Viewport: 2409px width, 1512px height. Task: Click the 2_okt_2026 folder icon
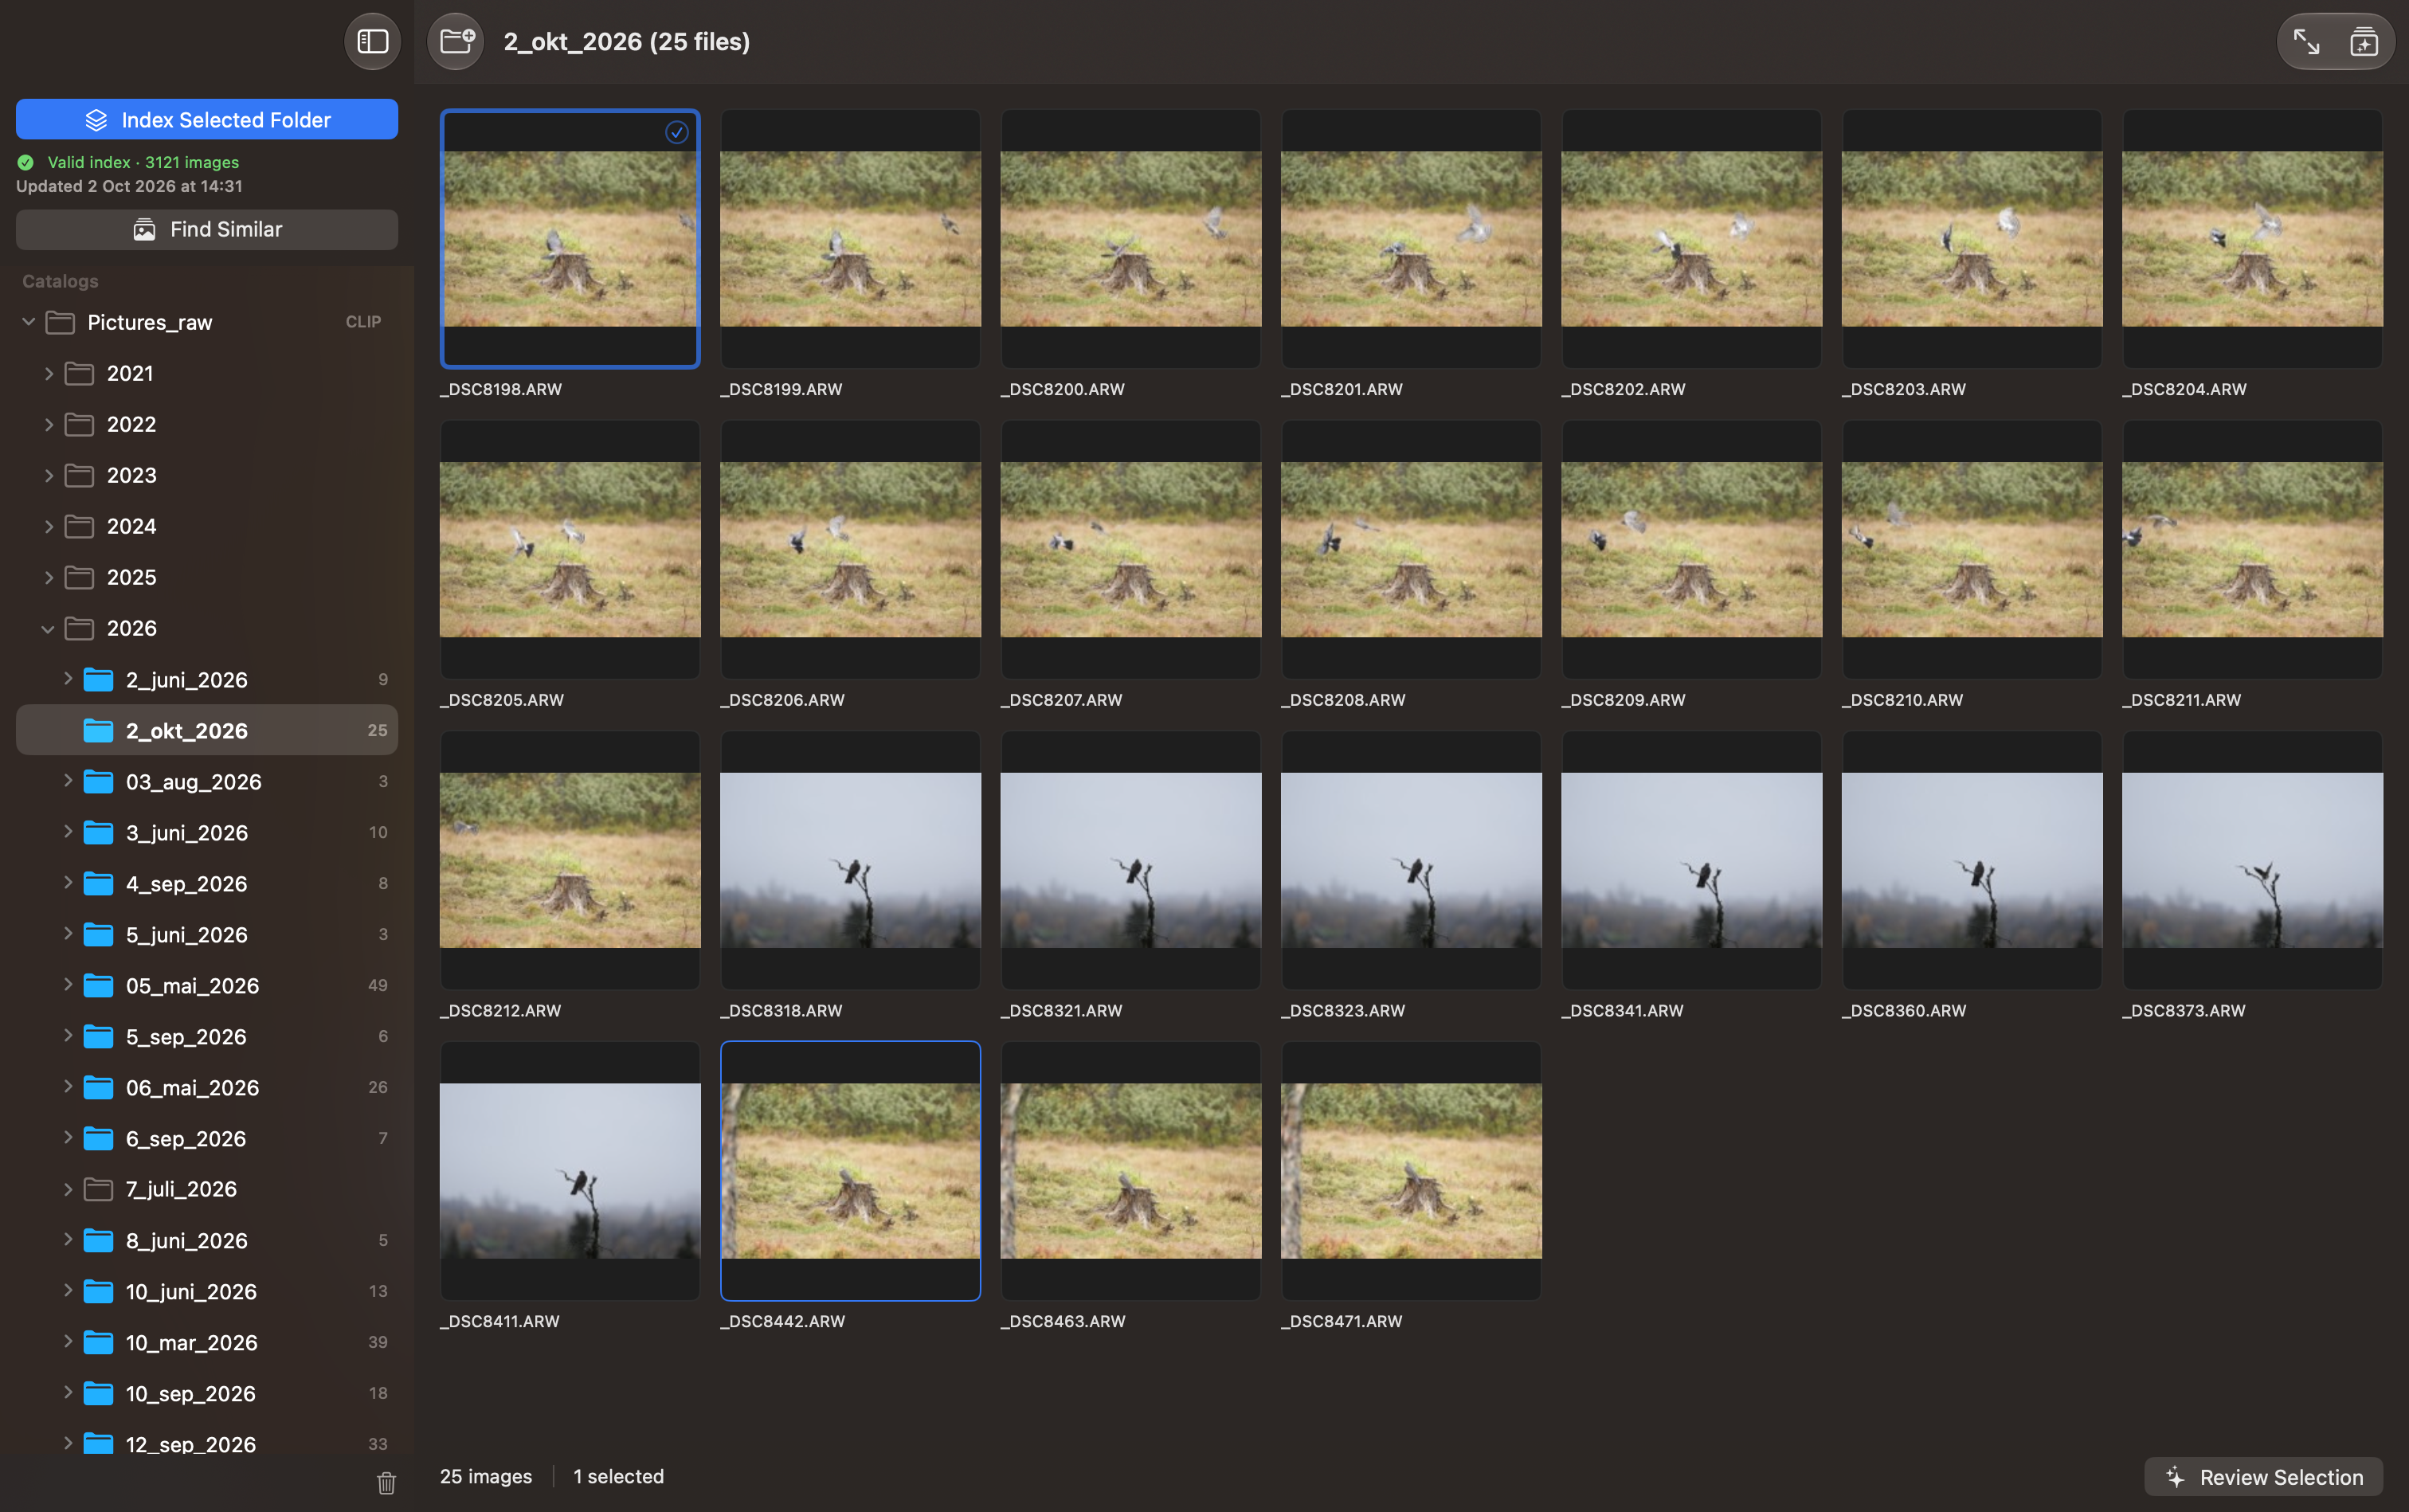pos(98,730)
